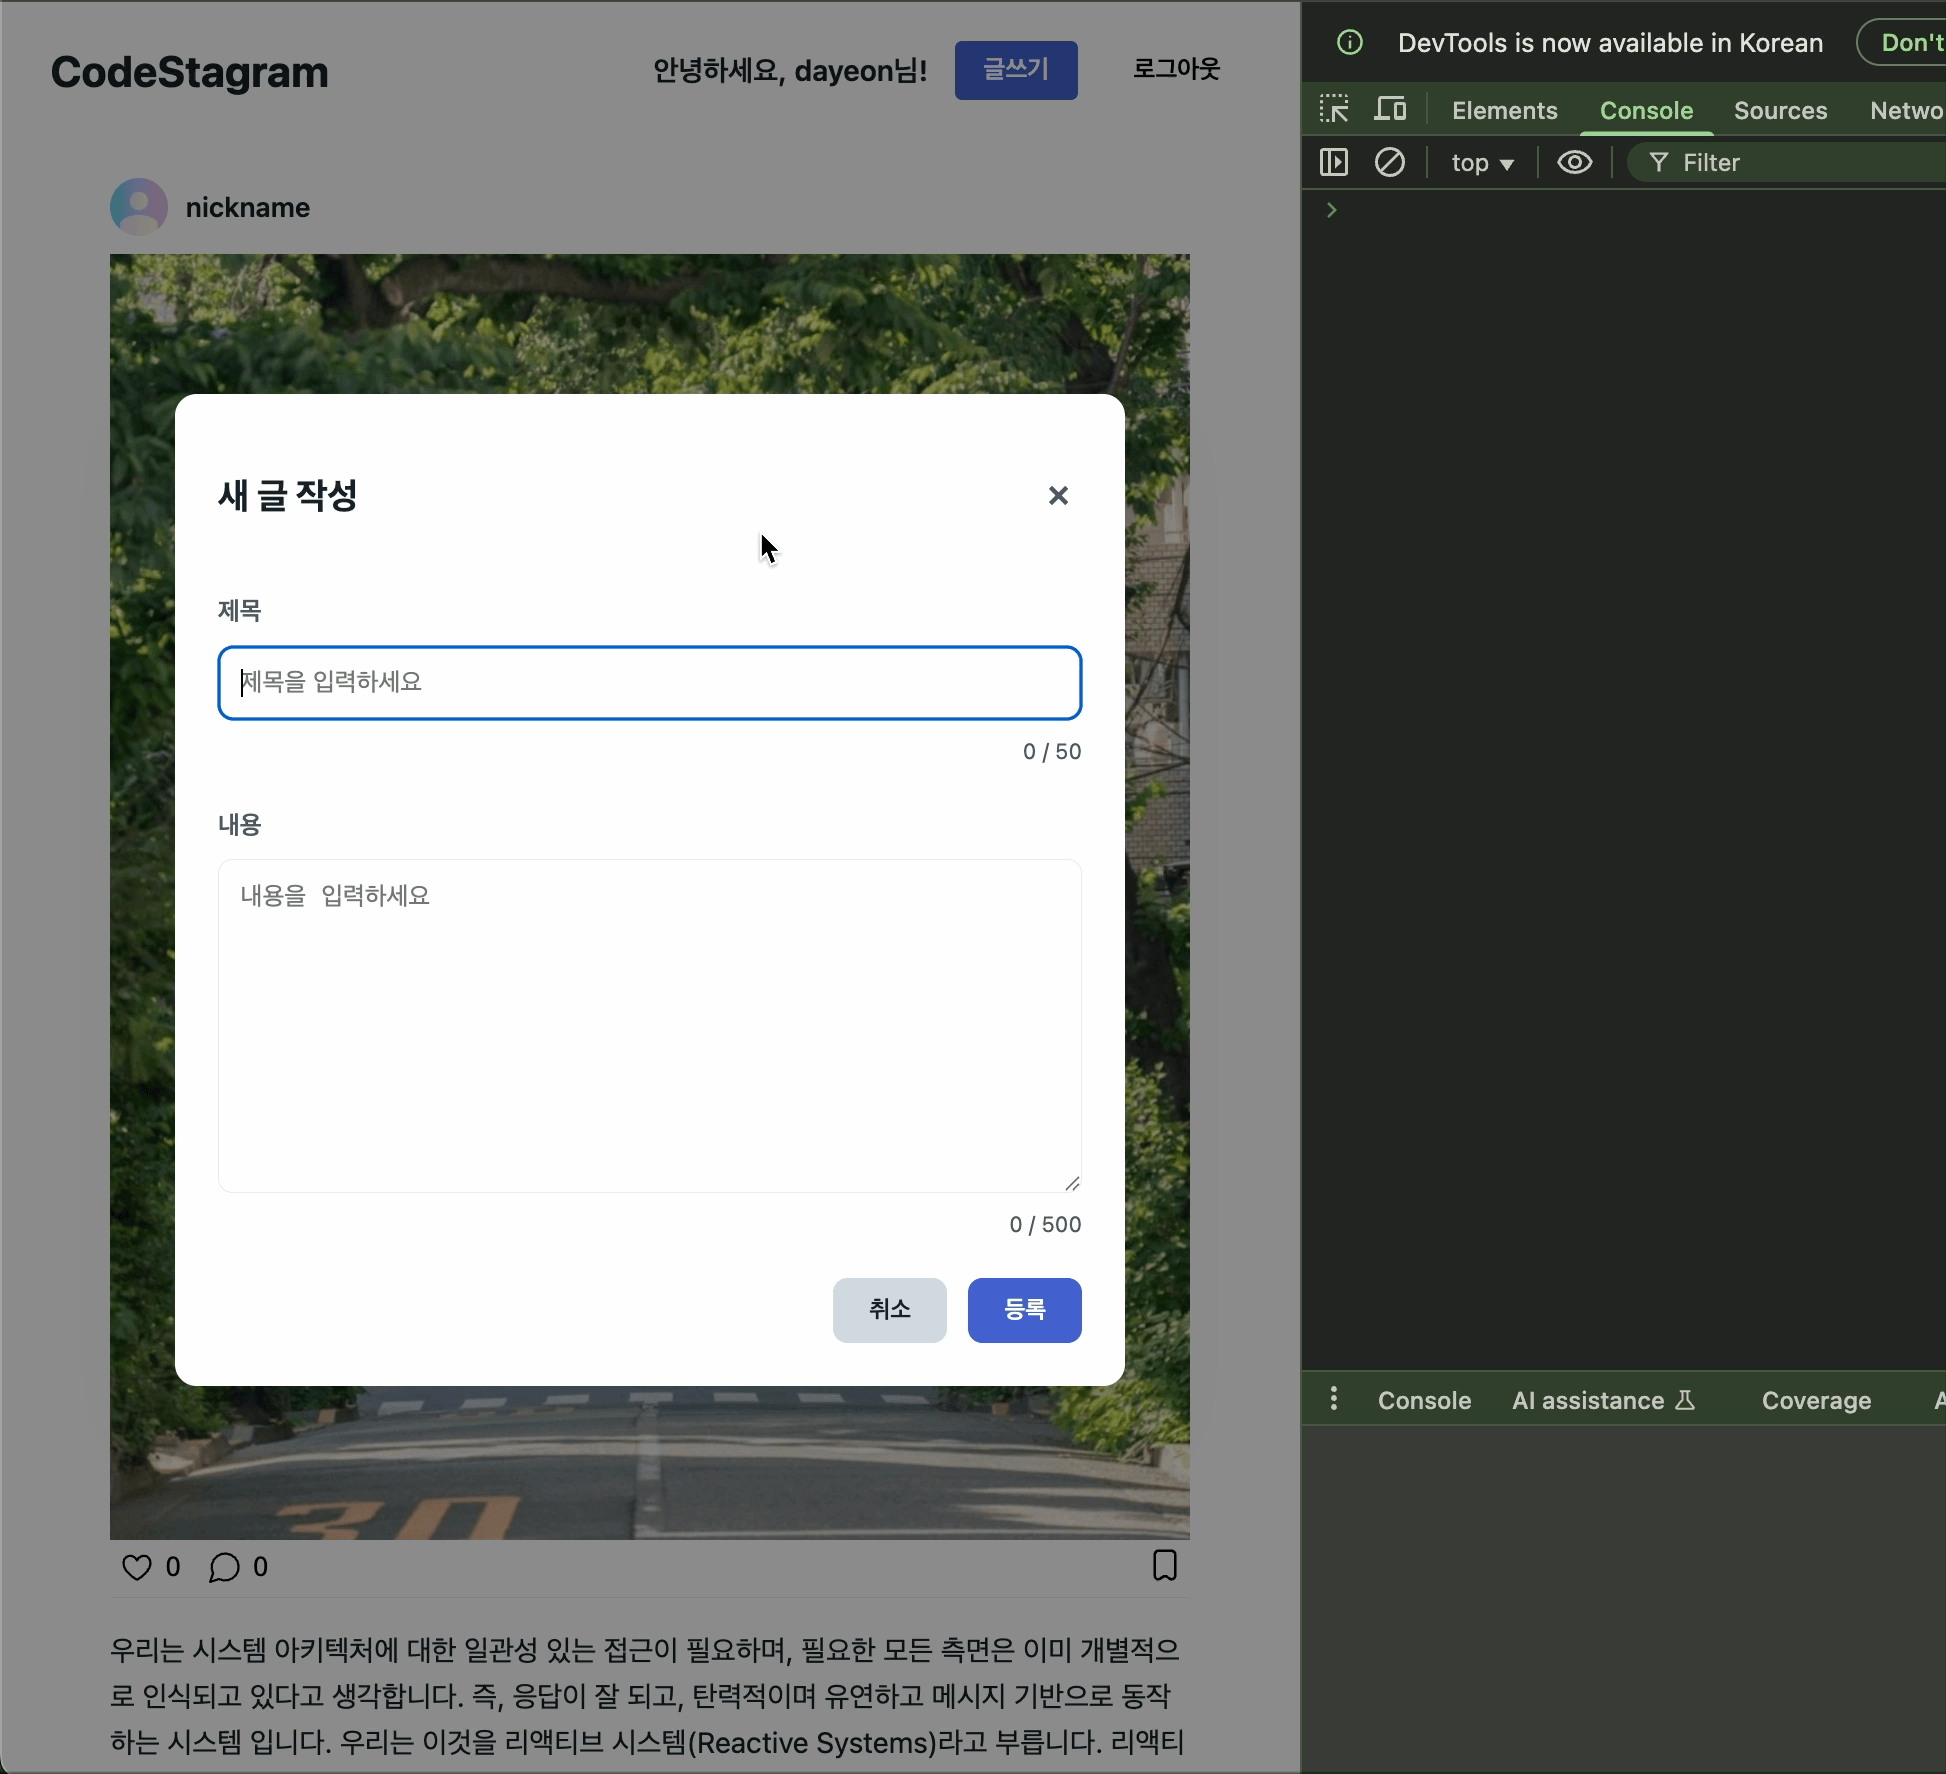Viewport: 1946px width, 1774px height.
Task: Switch to the Sources tab
Action: pos(1780,111)
